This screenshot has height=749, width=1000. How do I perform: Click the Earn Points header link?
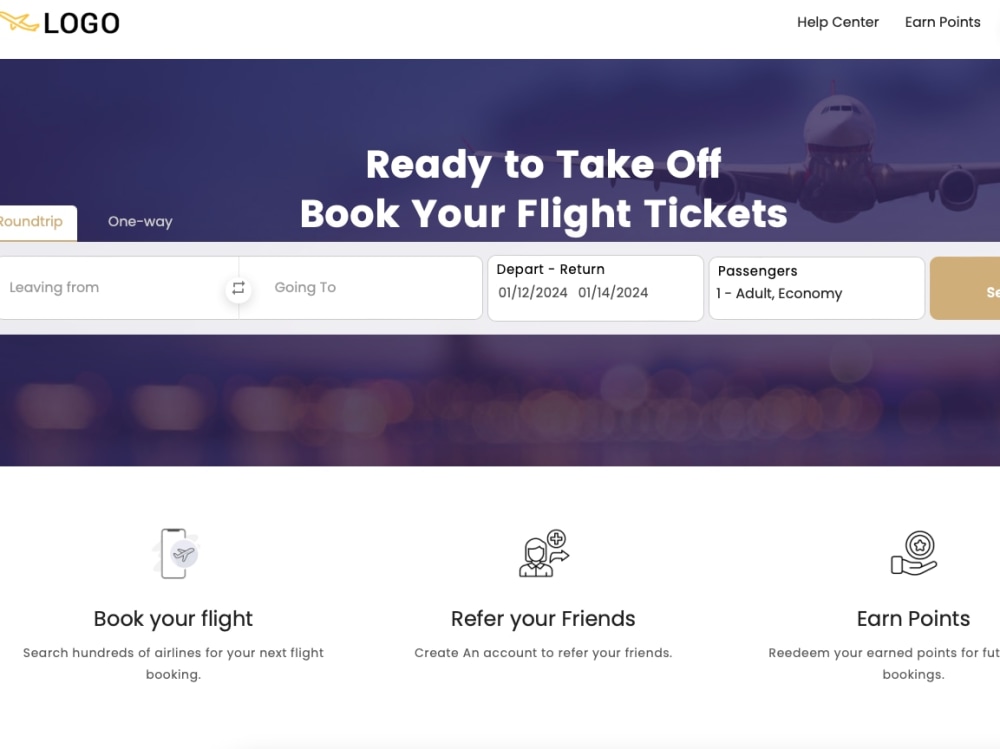942,21
